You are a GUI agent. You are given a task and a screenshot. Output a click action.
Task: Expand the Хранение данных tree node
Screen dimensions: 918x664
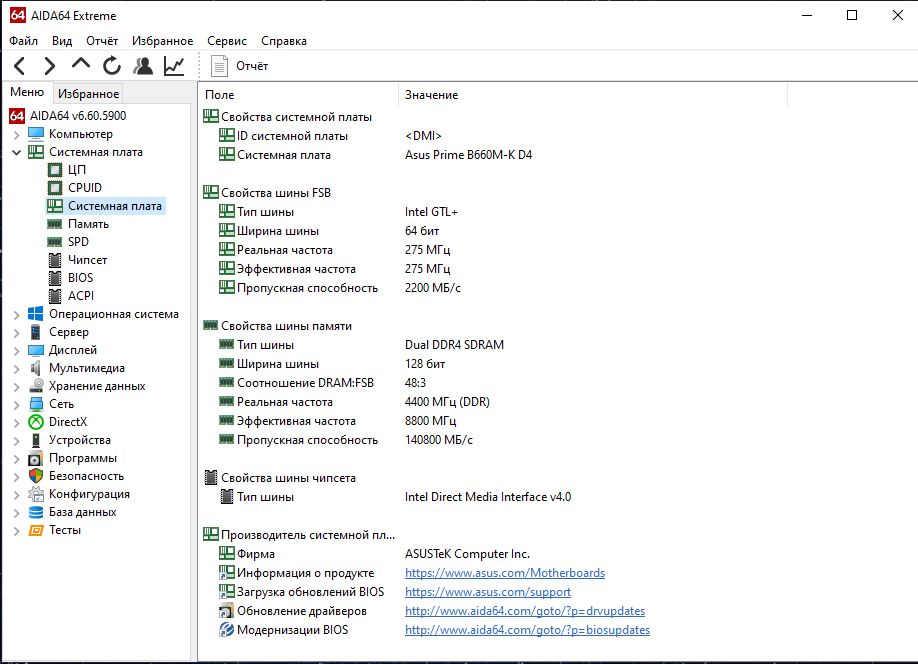pos(16,387)
